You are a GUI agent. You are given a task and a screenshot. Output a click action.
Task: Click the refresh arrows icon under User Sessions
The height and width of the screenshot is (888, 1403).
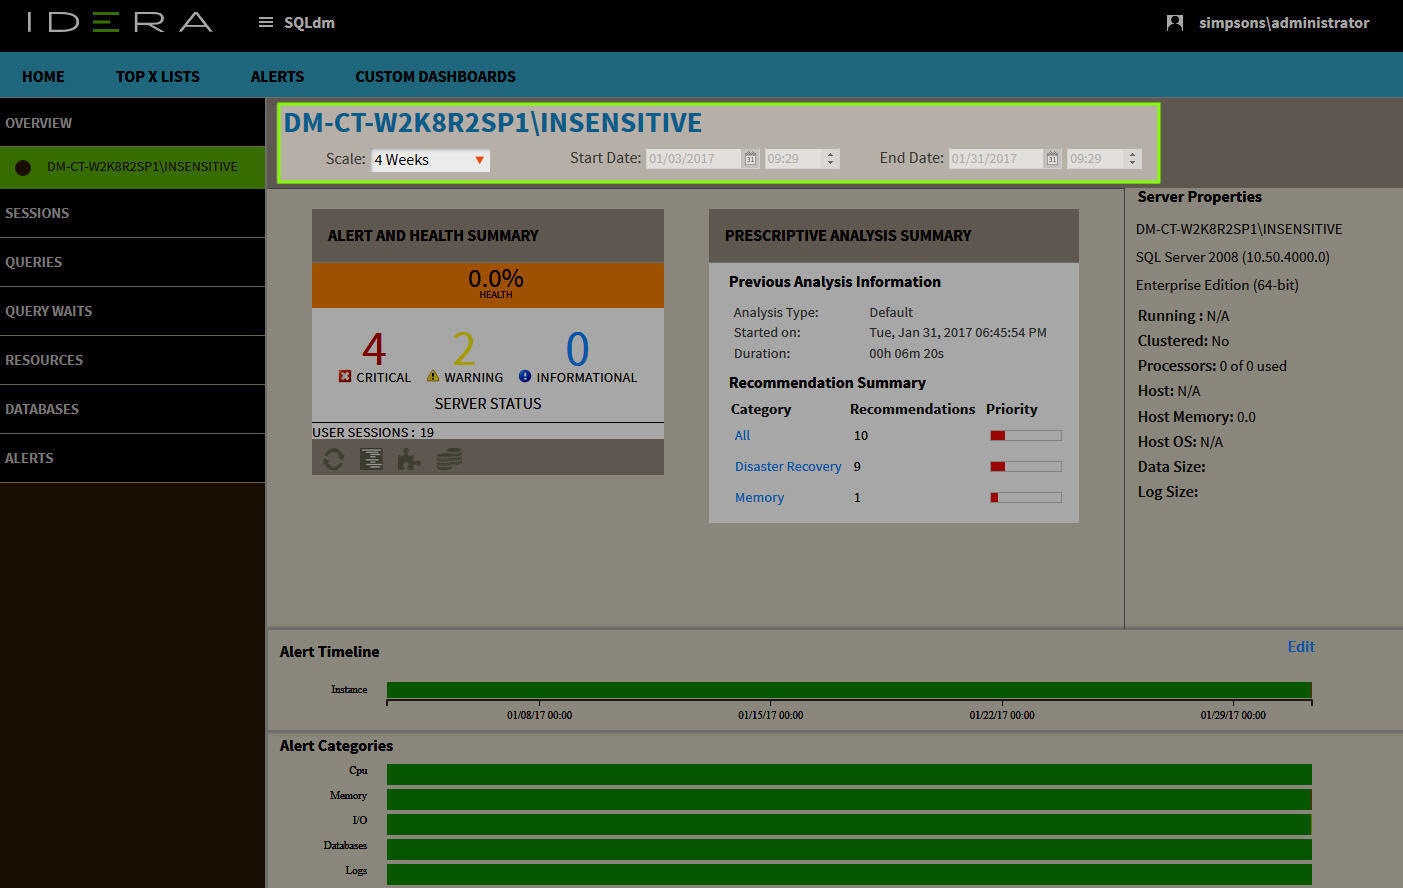point(334,459)
